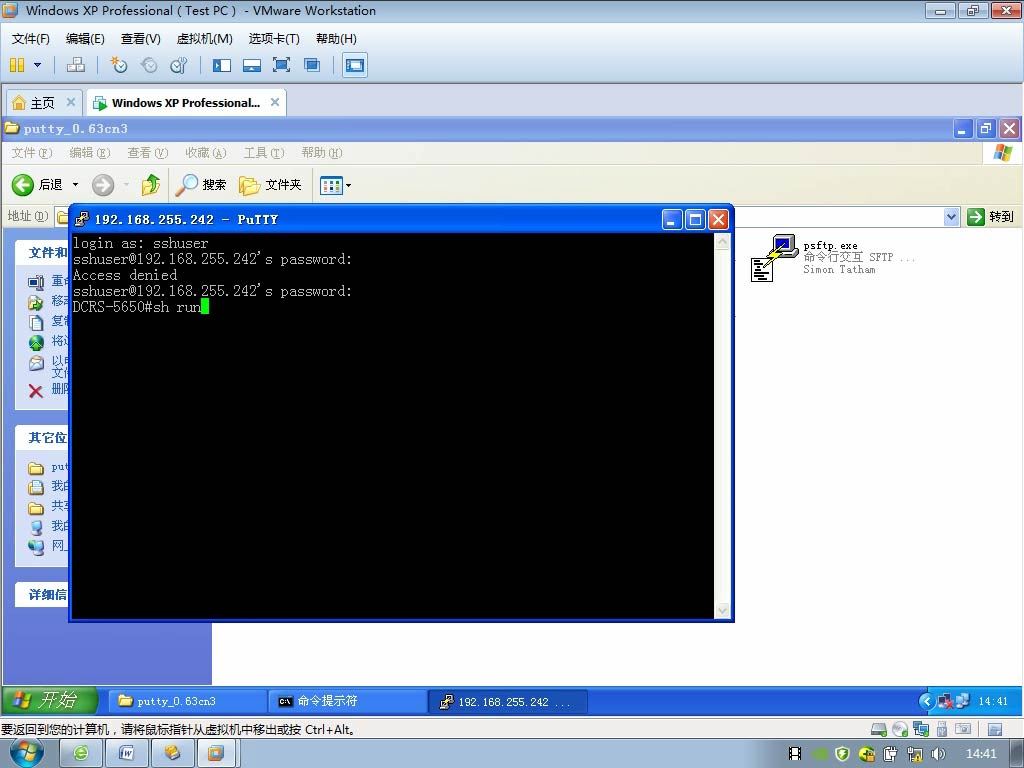
Task: Click VMware Workstation host taskbar icon
Action: [215, 754]
